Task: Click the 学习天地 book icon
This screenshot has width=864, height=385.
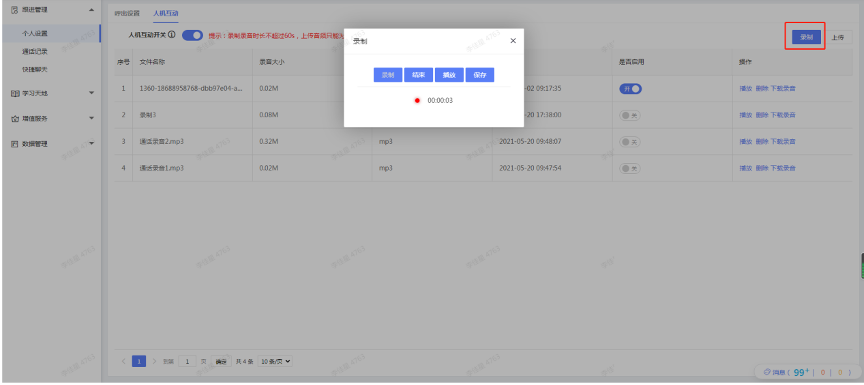Action: pyautogui.click(x=15, y=94)
